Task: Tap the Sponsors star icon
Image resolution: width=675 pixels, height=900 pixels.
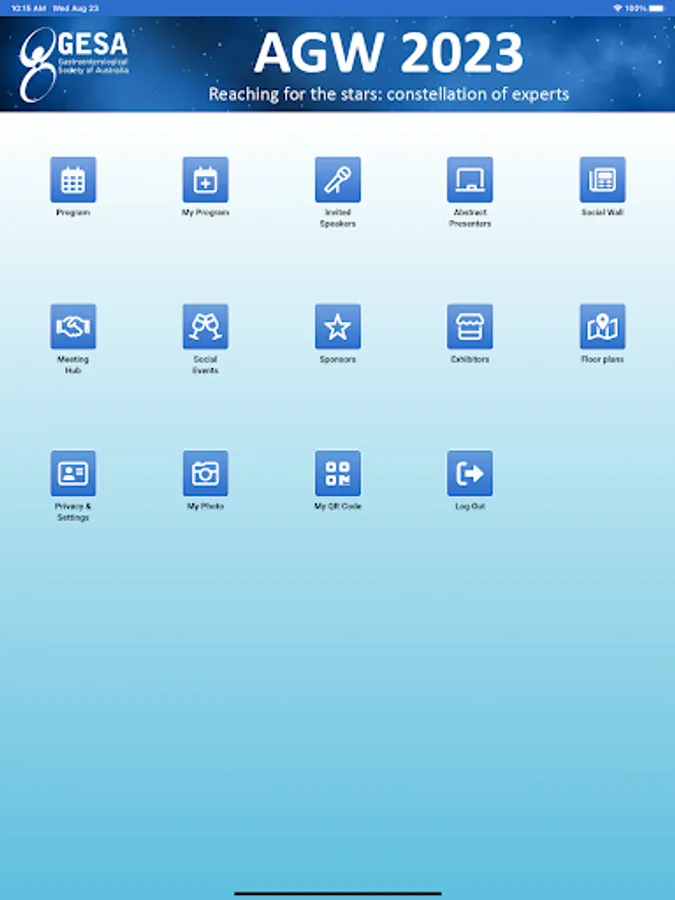Action: 338,327
